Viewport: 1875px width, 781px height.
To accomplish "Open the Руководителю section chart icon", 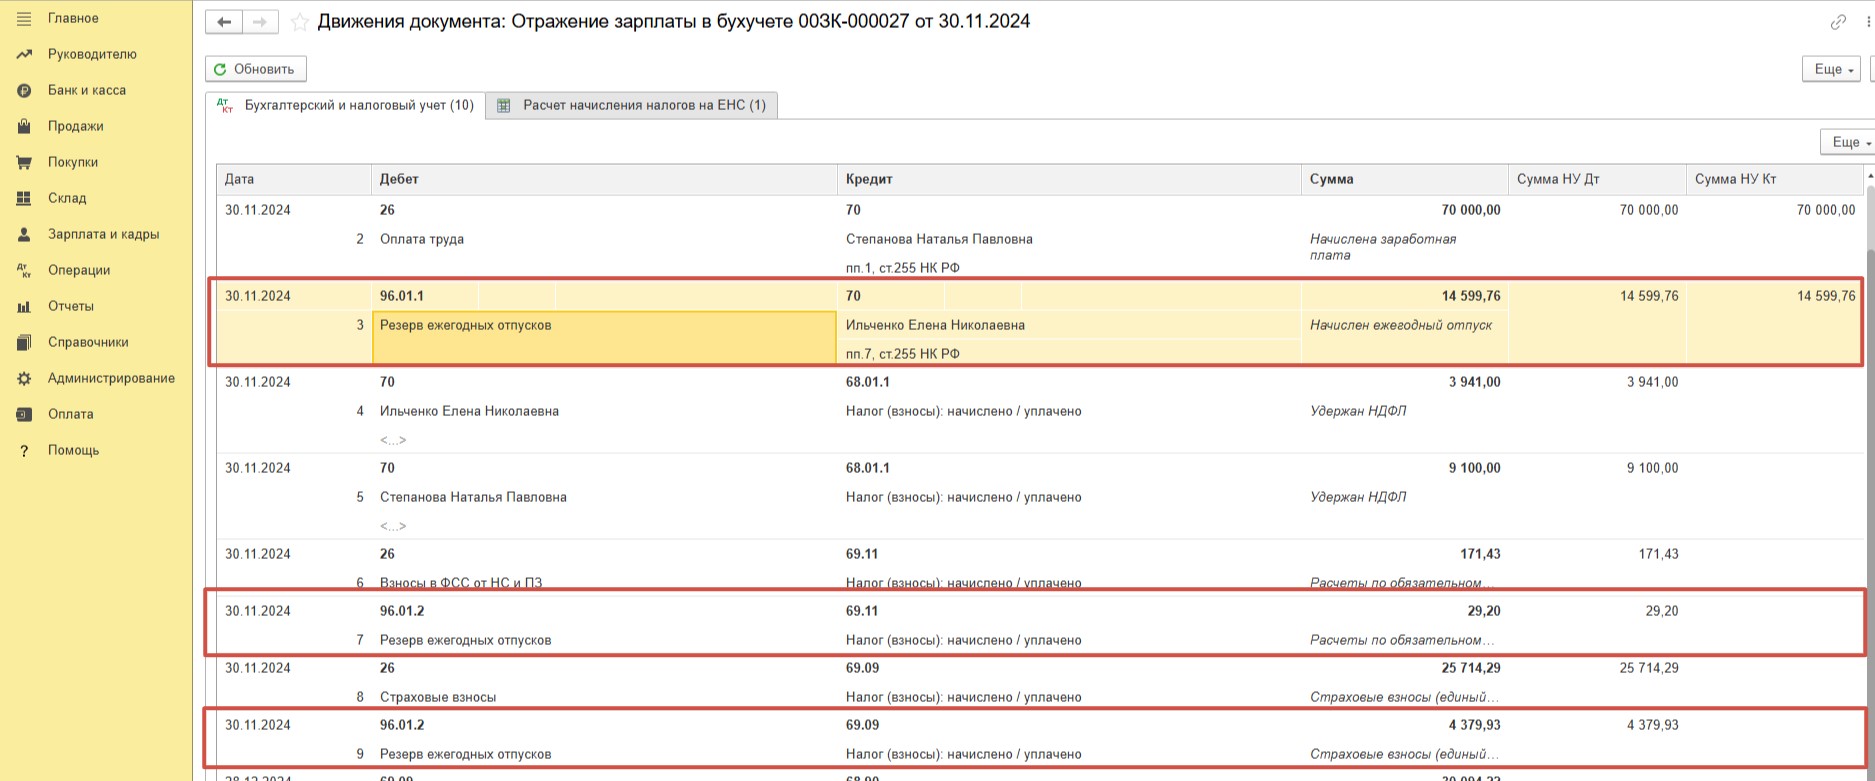I will coord(24,55).
